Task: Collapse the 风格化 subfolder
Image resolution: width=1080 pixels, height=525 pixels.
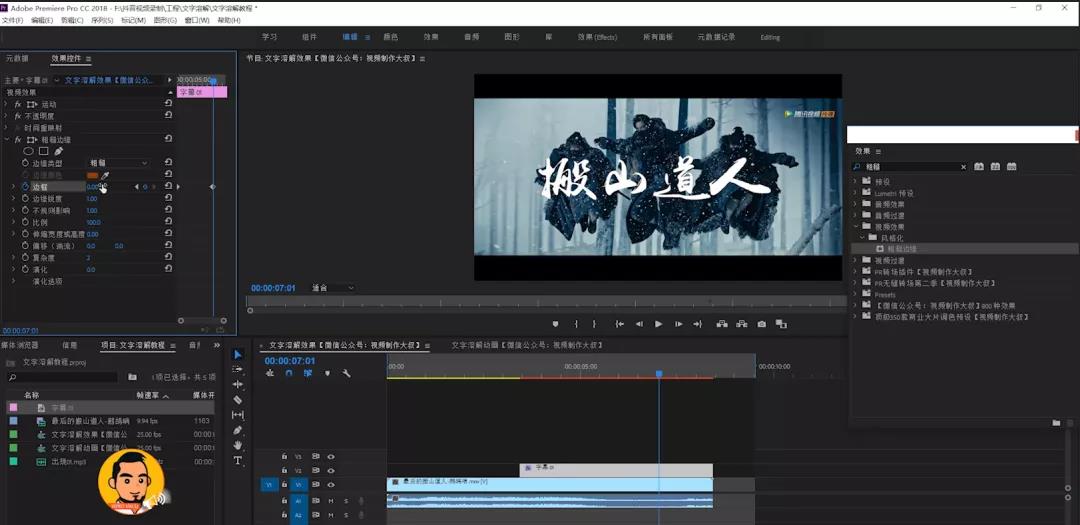Action: tap(863, 237)
